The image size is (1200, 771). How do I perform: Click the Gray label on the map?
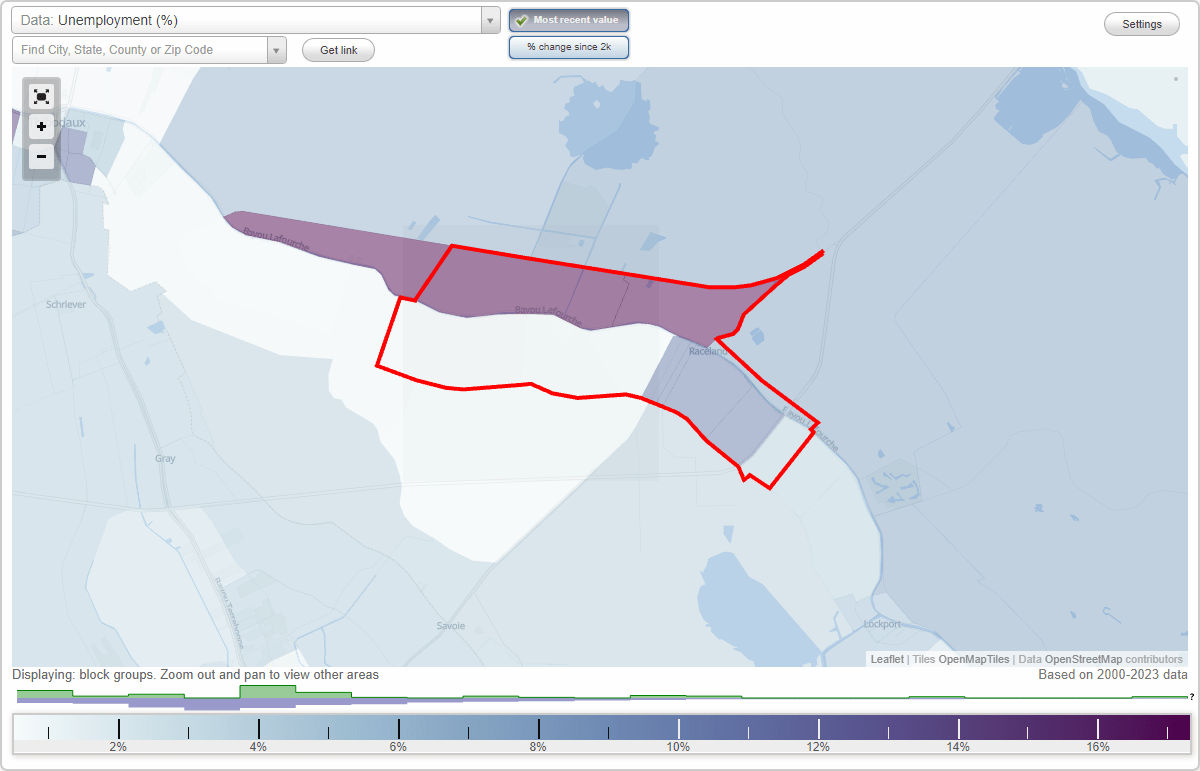click(x=165, y=459)
